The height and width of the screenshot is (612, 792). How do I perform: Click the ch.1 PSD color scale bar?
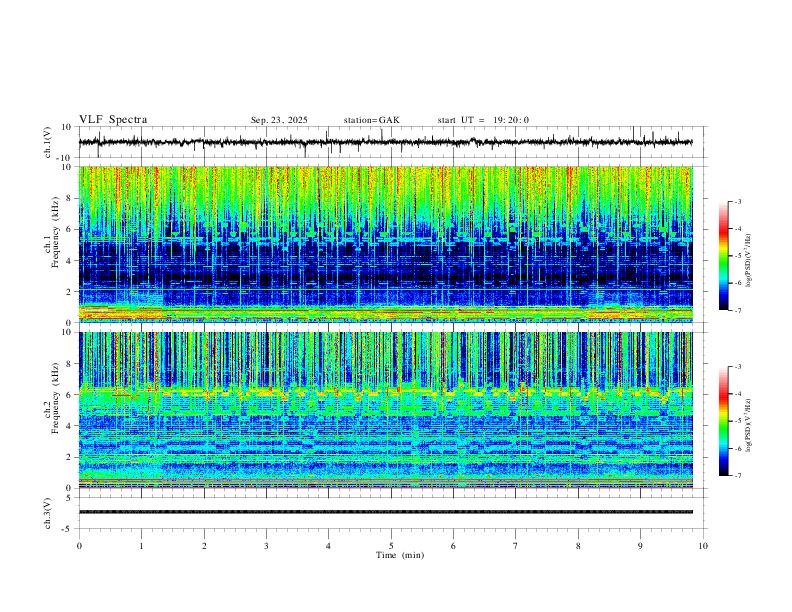click(724, 255)
